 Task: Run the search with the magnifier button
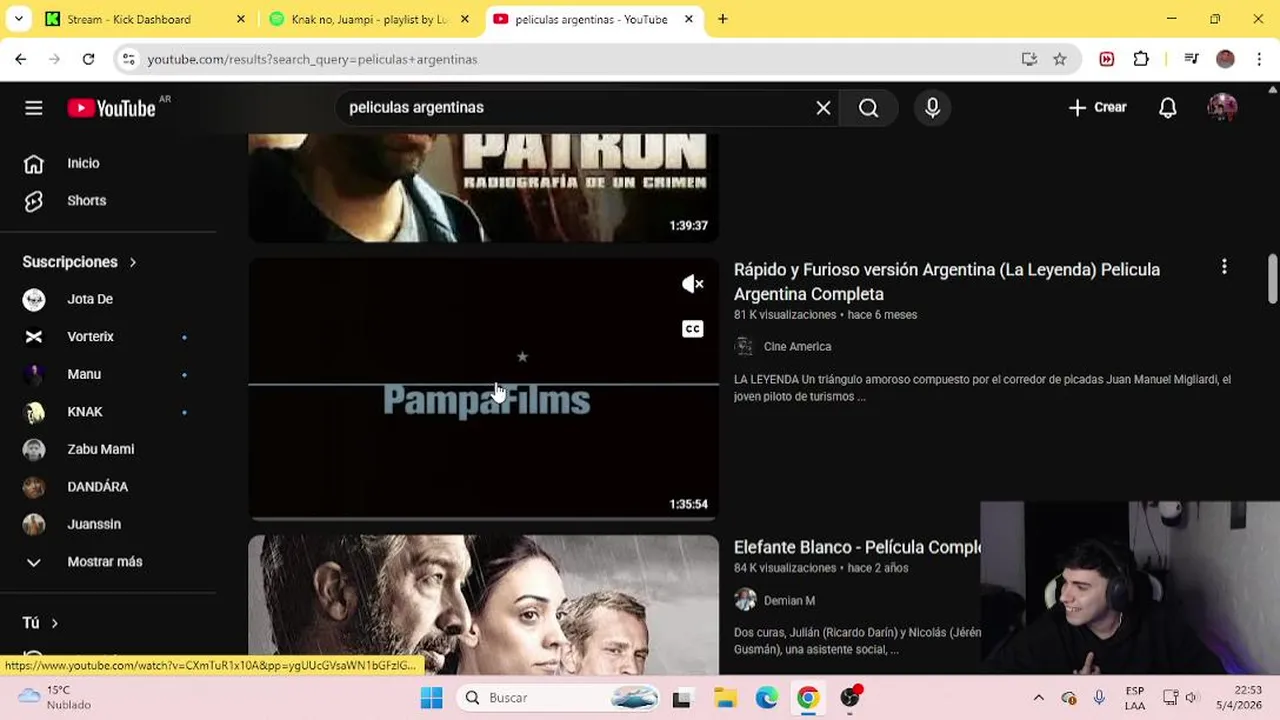point(868,108)
